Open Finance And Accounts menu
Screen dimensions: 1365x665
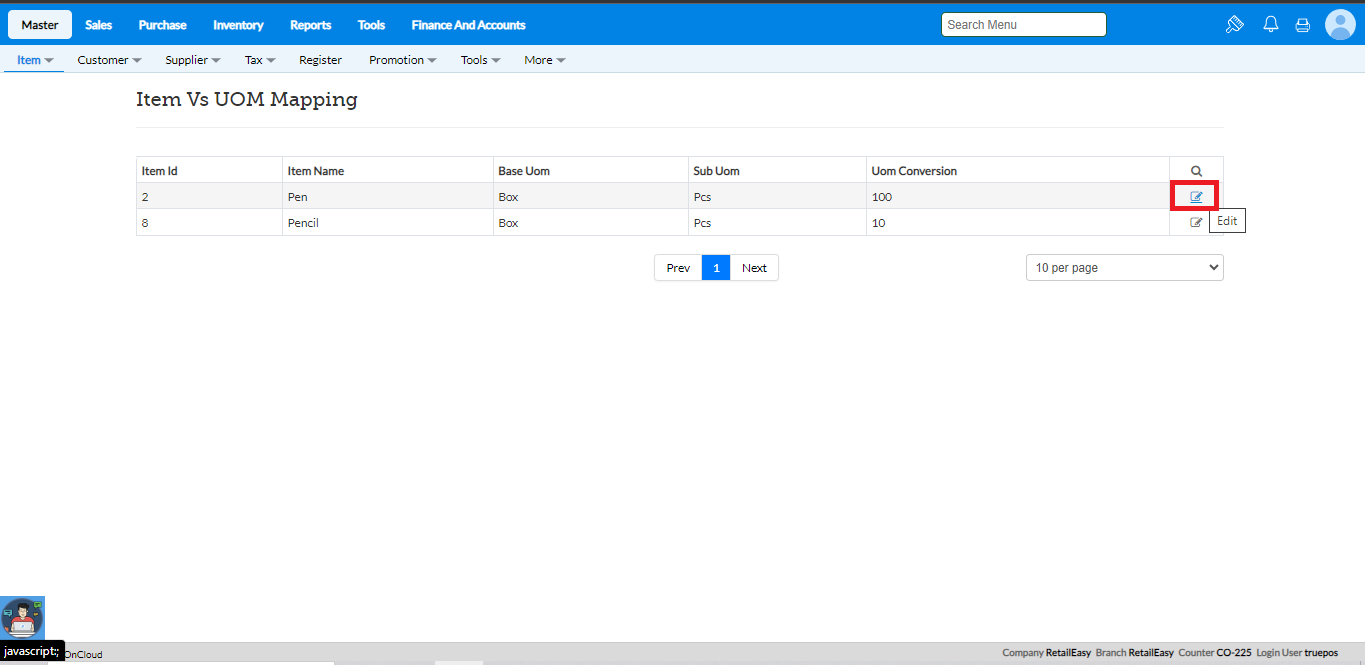click(468, 25)
